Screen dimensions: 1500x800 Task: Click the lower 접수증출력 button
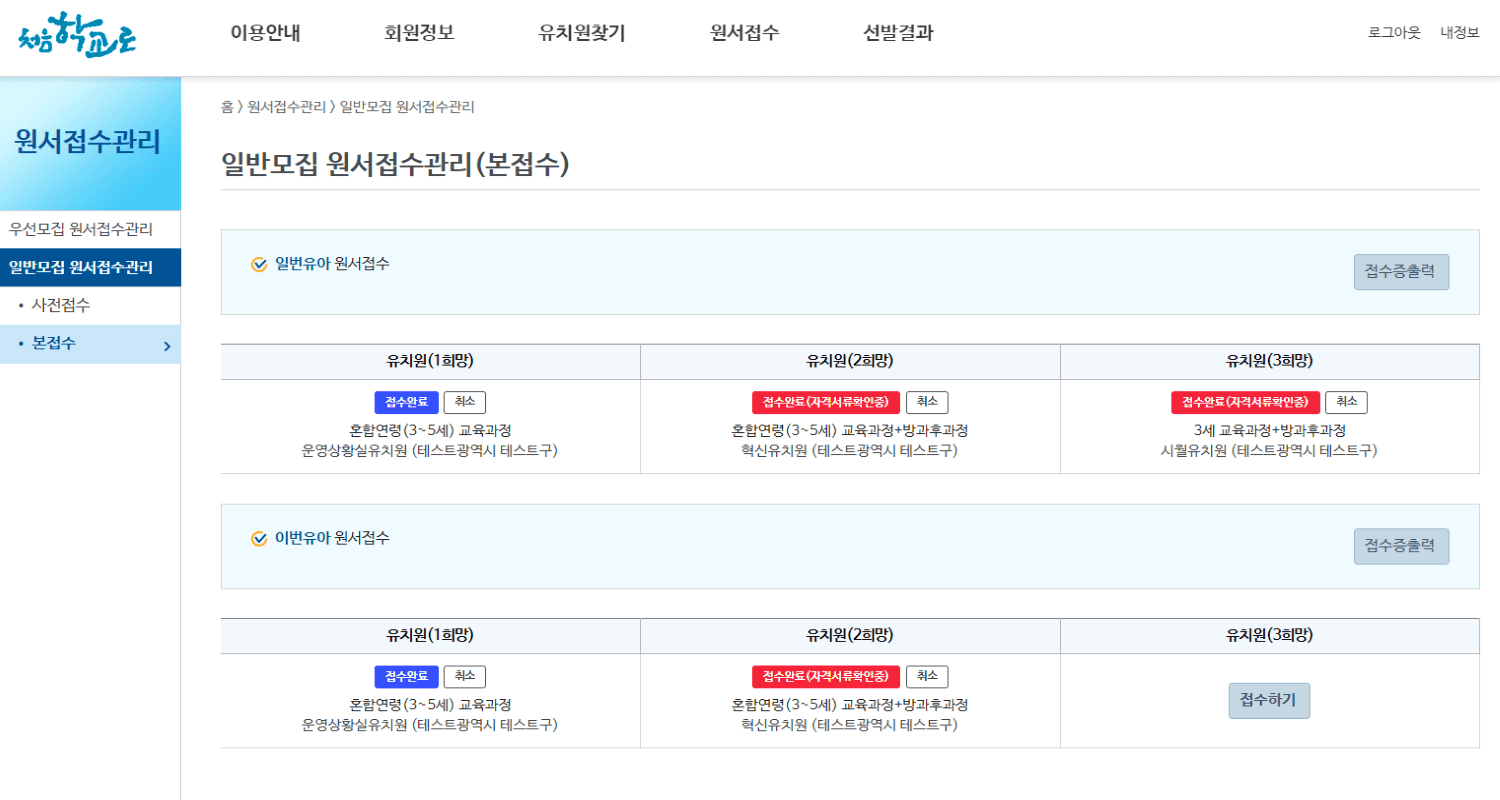pos(1401,545)
